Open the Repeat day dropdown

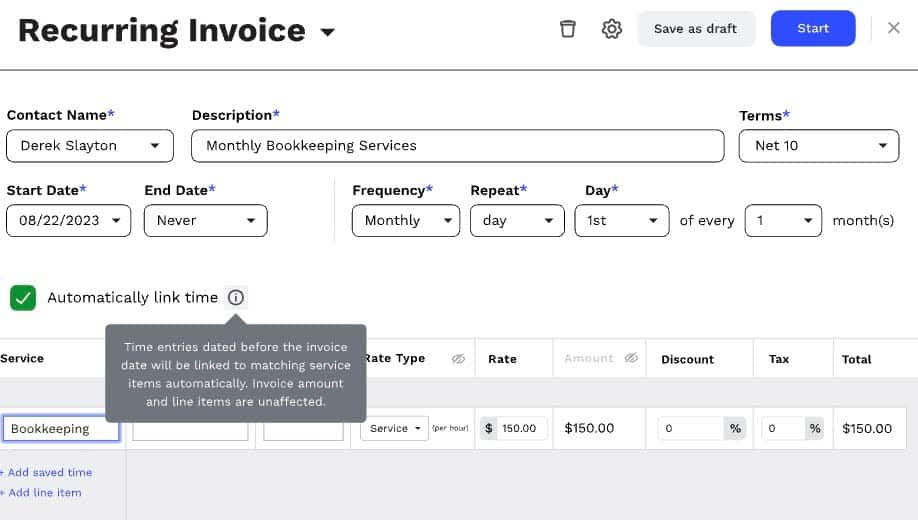pos(517,221)
